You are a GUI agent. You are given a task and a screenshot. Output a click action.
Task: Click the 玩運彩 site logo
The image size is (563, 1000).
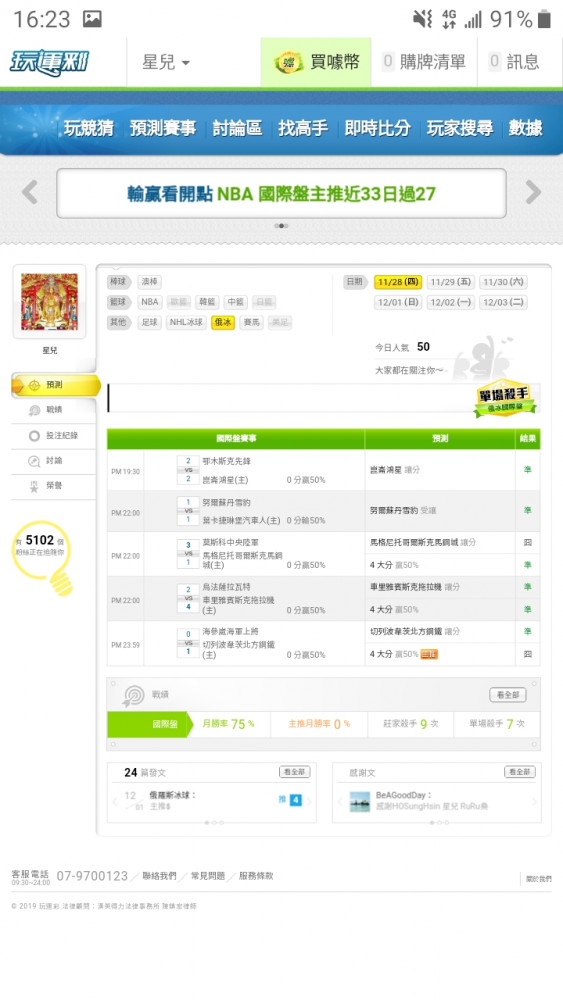[49, 62]
